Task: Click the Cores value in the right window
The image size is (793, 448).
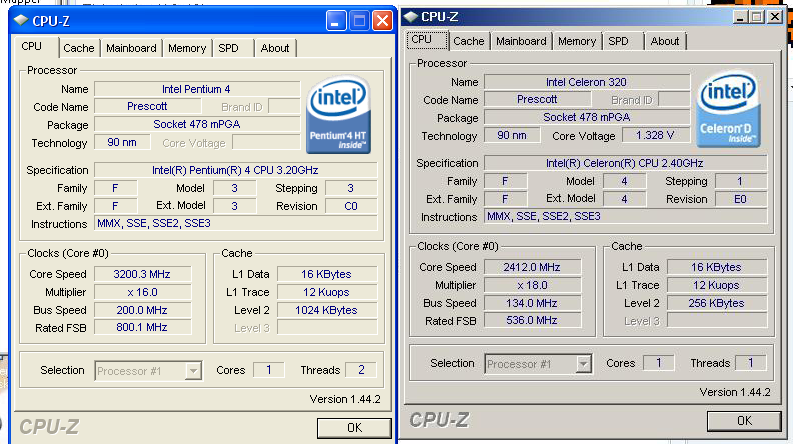Action: 658,363
